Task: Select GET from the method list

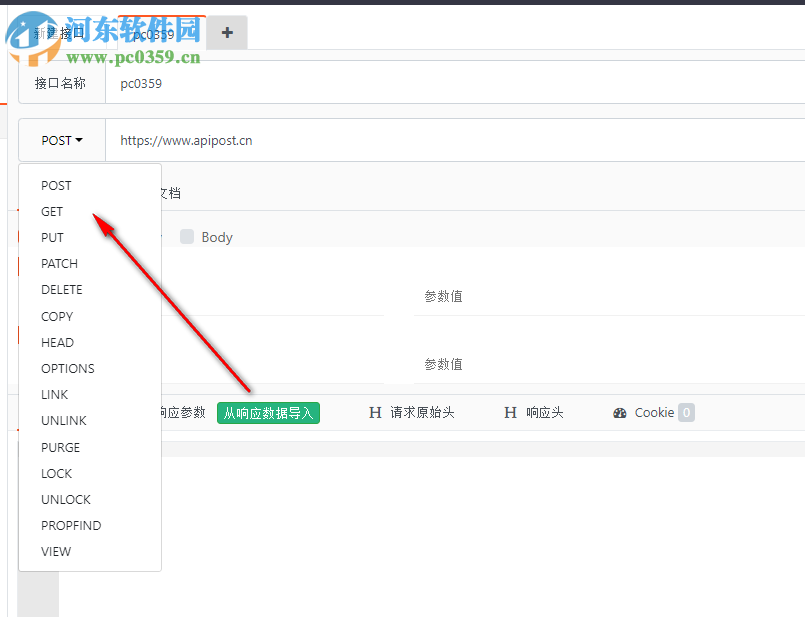Action: 52,211
